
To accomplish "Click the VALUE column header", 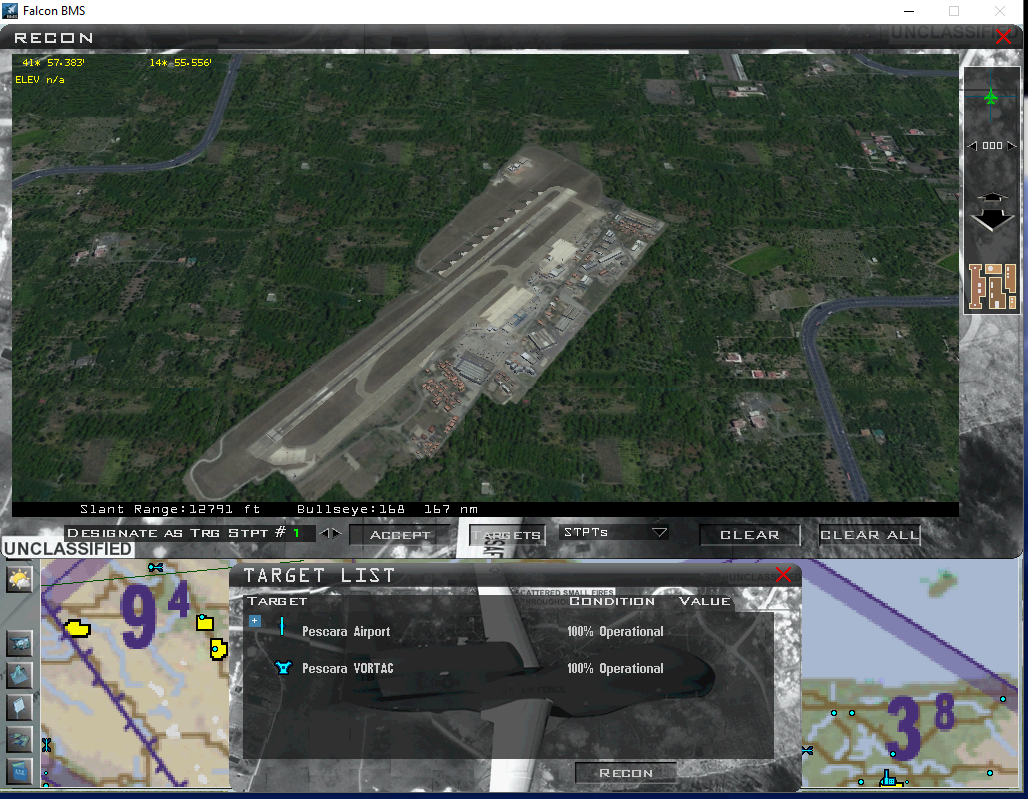I will pyautogui.click(x=705, y=601).
